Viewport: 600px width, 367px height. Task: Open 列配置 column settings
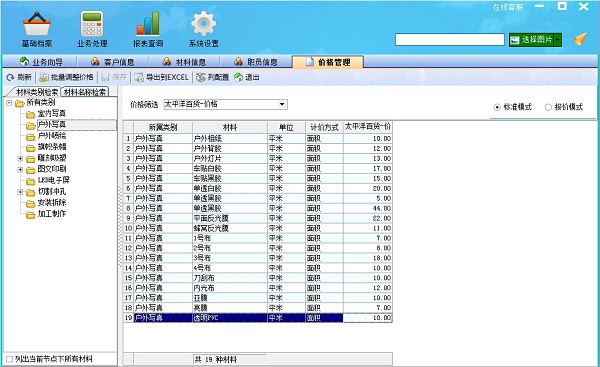point(212,77)
